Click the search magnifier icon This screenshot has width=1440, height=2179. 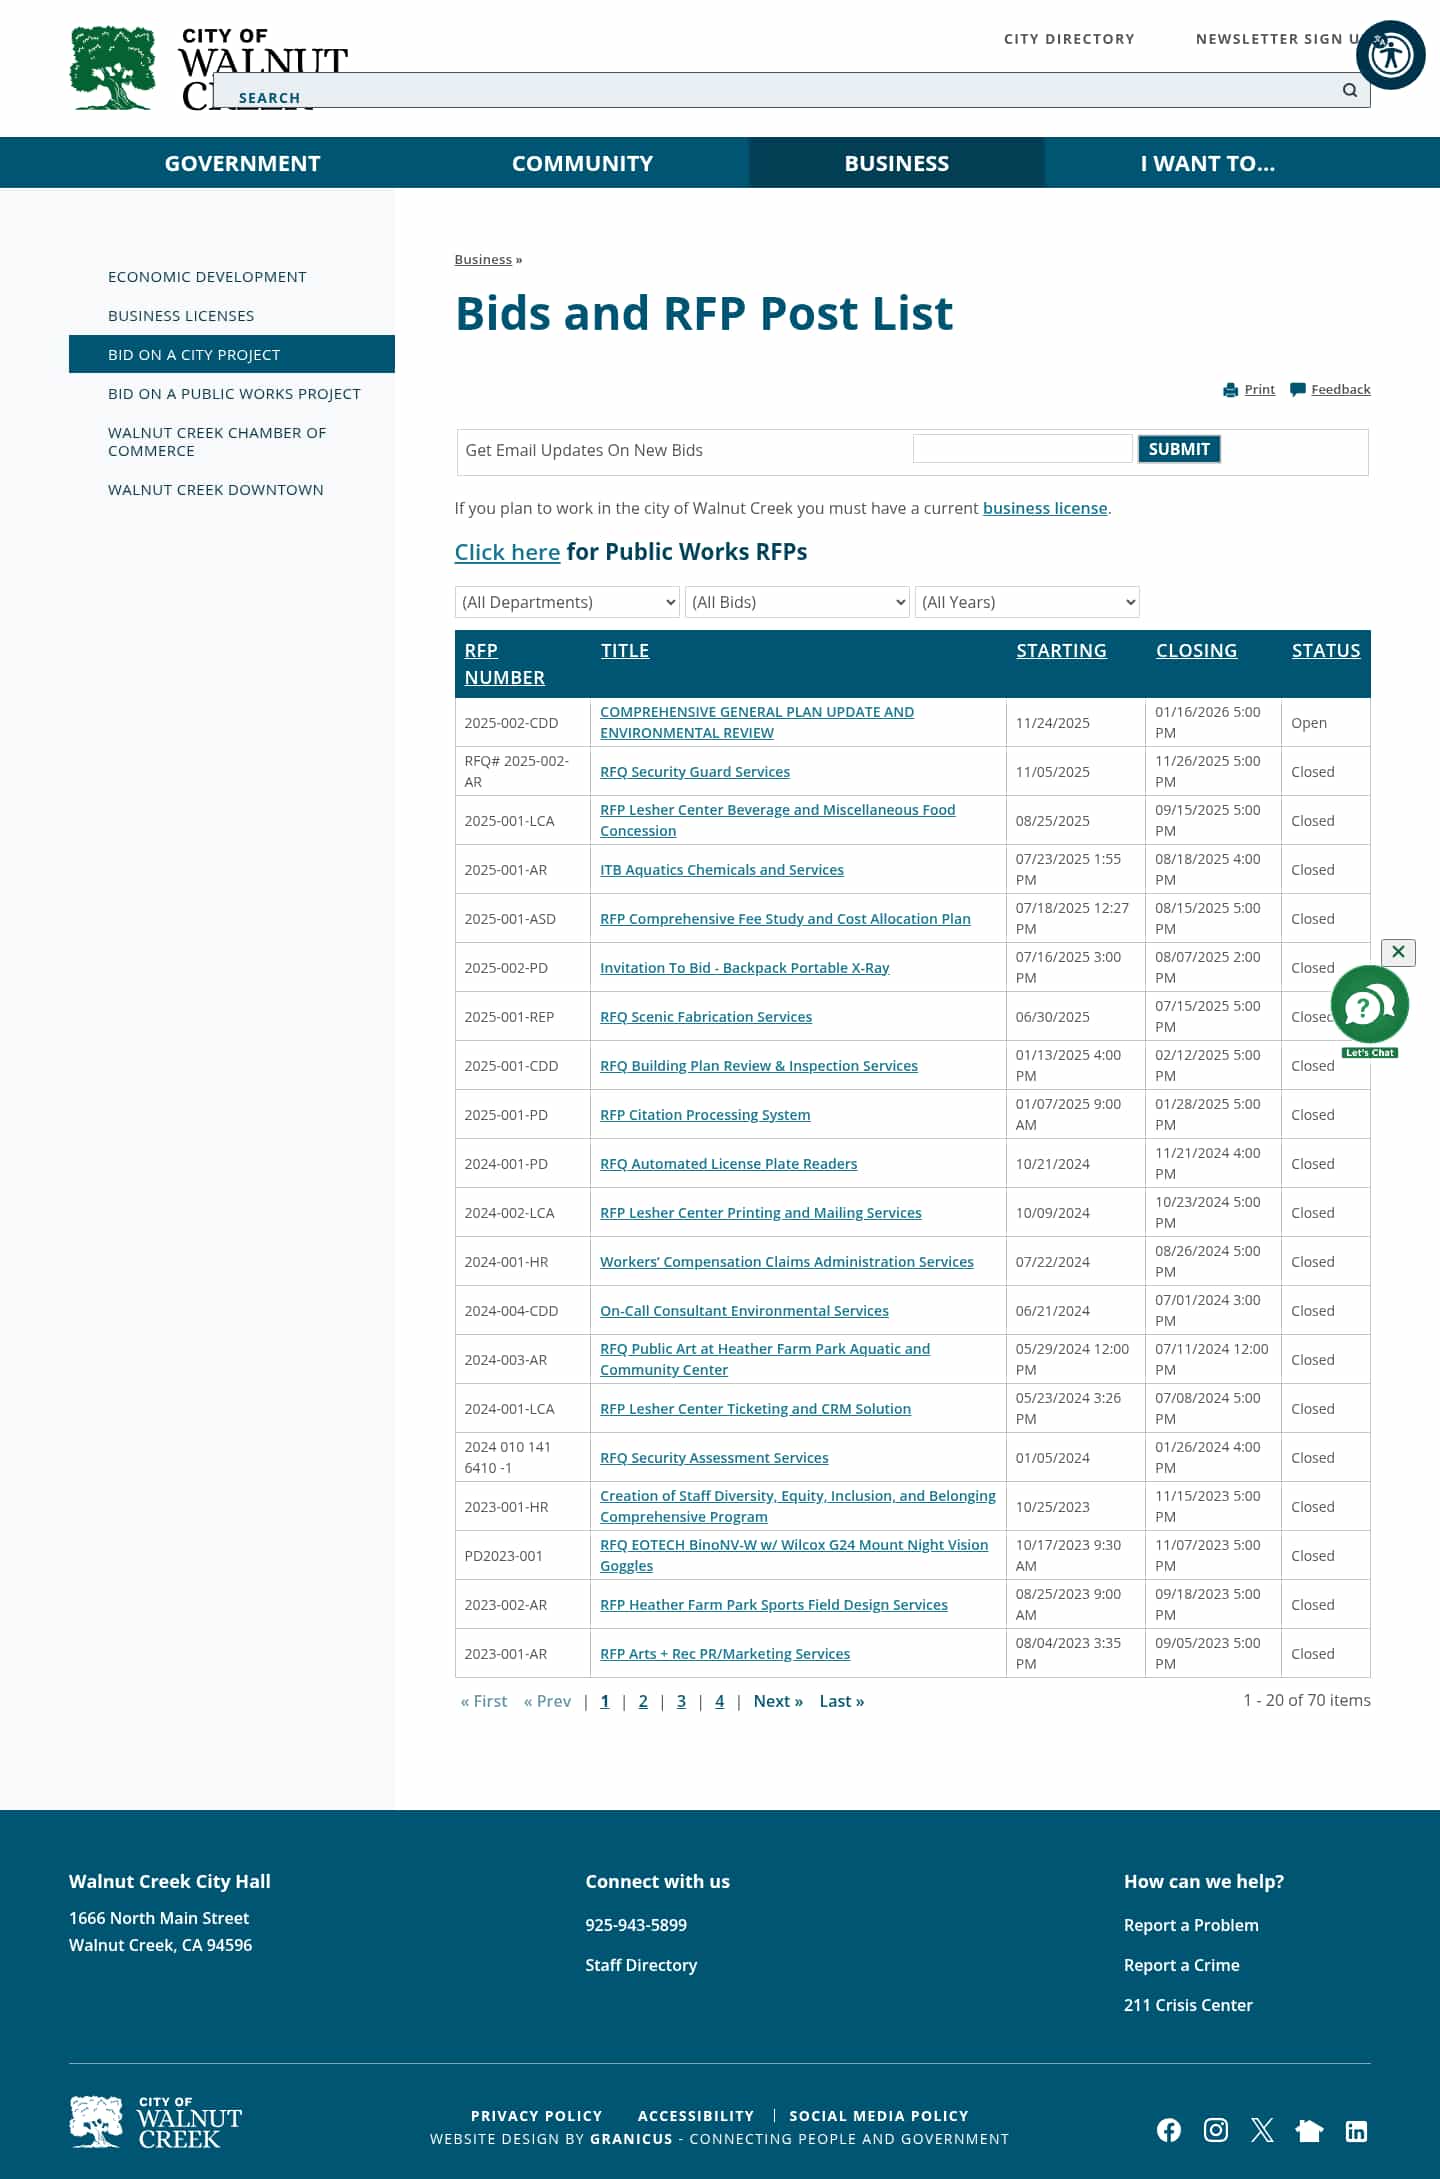(x=1350, y=90)
